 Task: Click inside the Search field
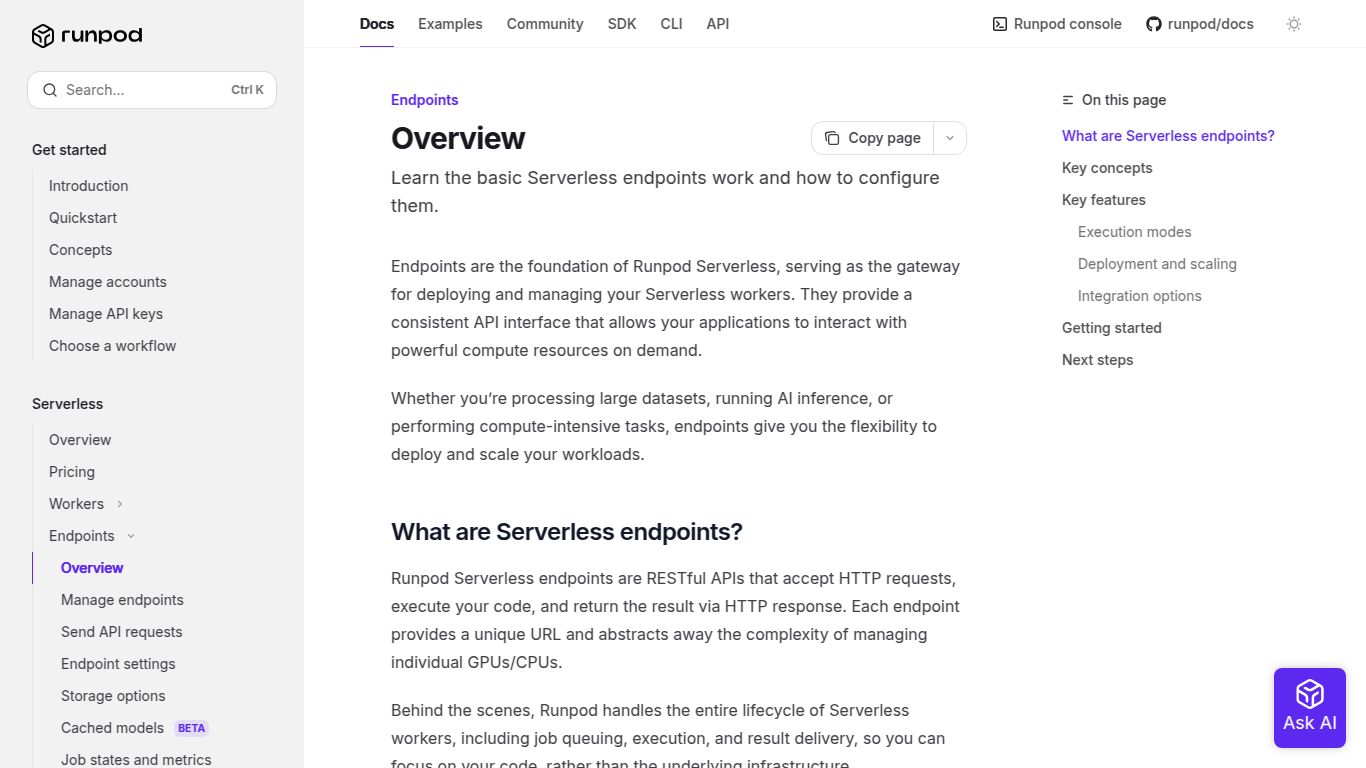[x=140, y=90]
